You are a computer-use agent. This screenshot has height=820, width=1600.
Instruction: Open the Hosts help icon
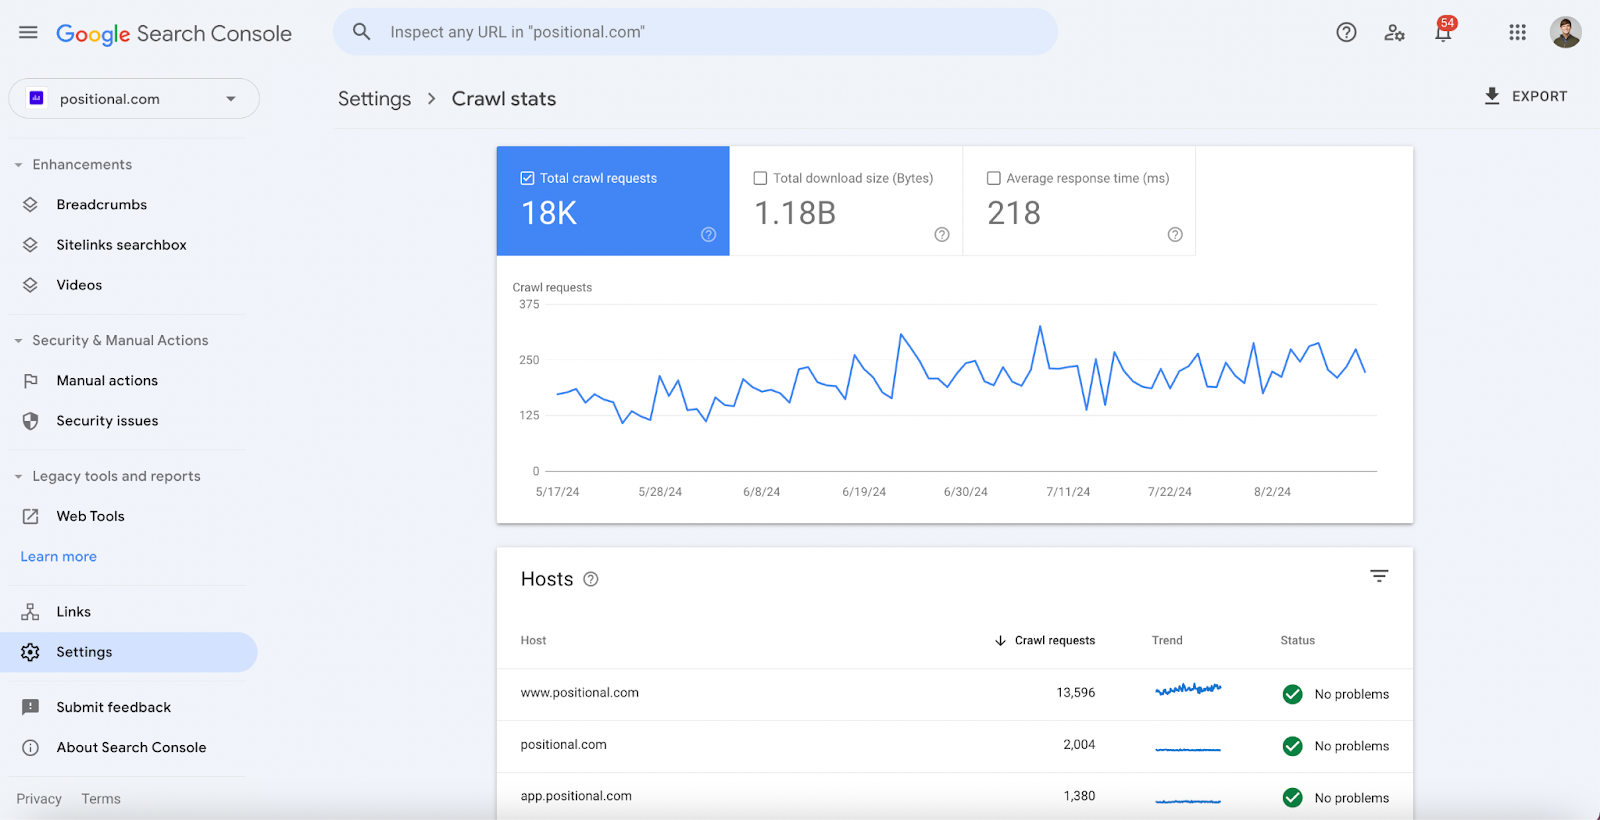point(591,579)
